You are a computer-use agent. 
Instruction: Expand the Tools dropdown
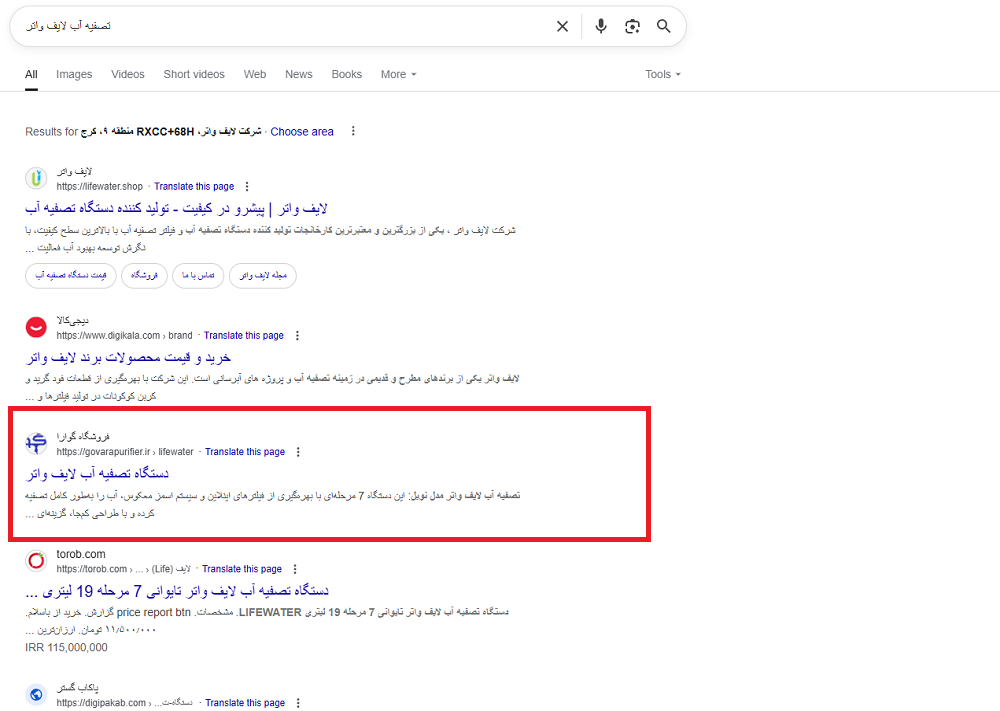coord(663,75)
